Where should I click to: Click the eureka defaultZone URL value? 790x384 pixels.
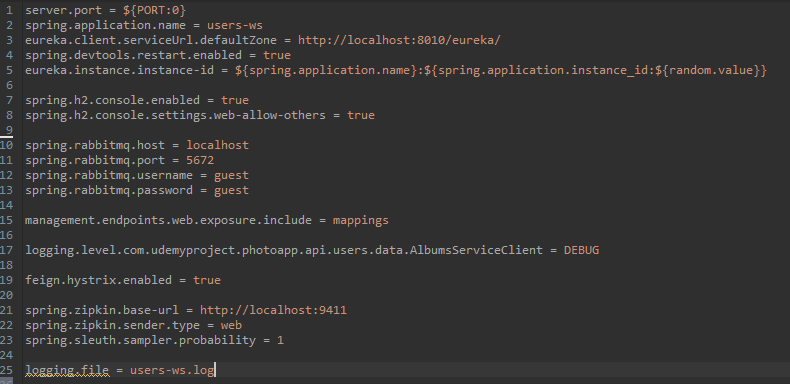coord(399,40)
